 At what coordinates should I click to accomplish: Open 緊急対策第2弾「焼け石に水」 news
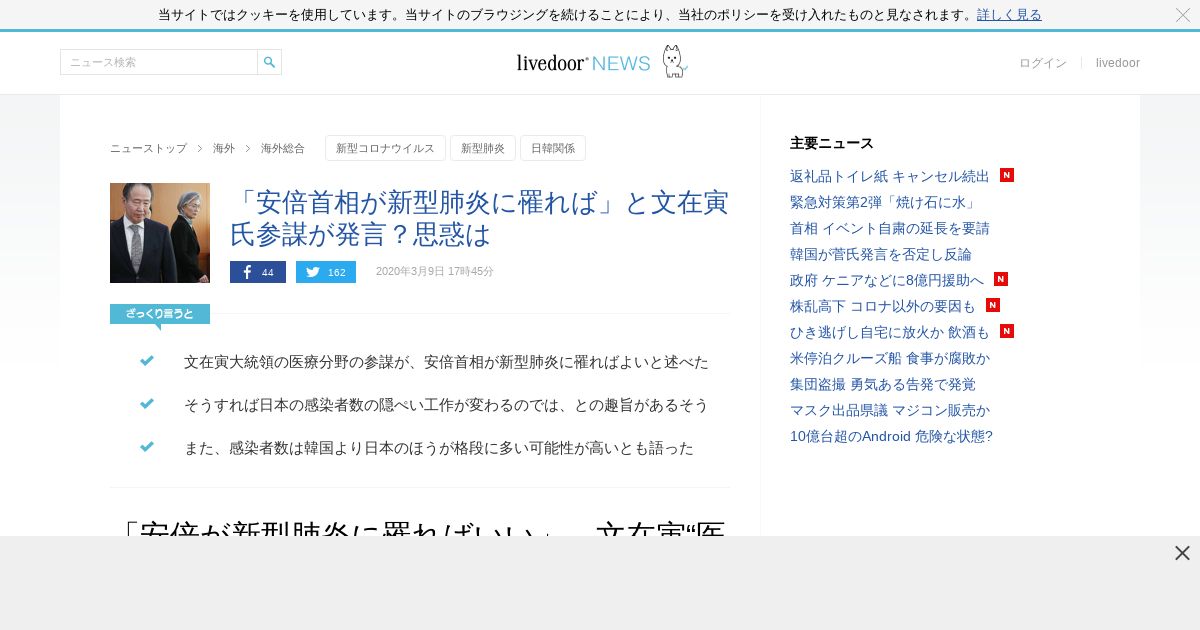point(883,202)
